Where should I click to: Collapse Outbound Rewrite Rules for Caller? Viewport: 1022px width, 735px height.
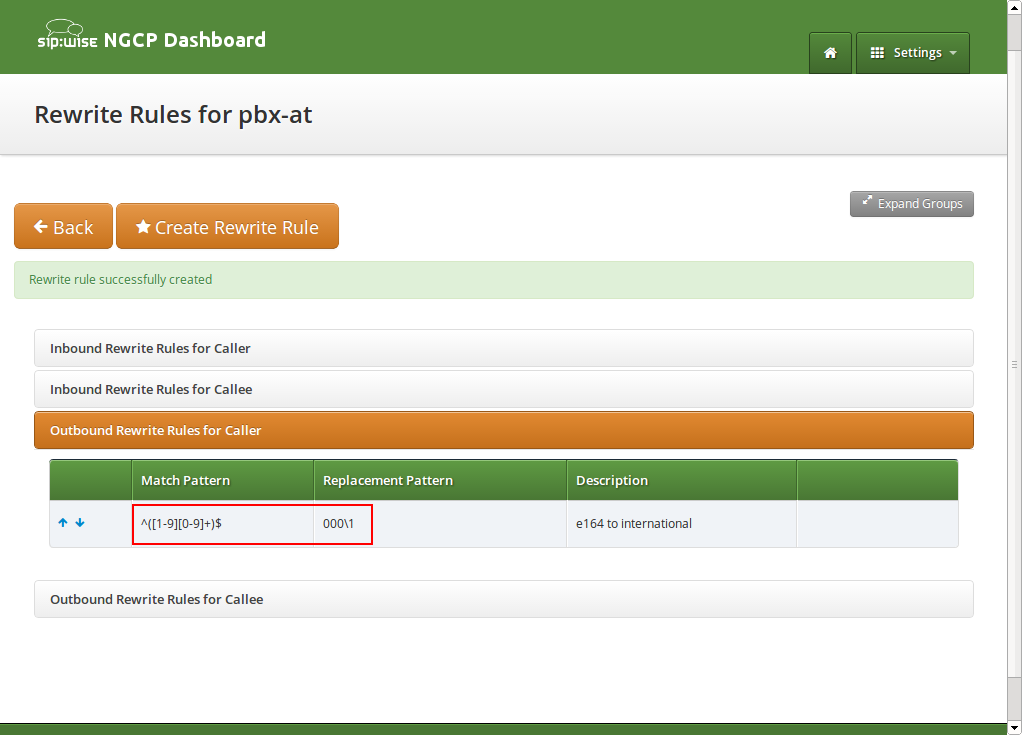pos(504,430)
